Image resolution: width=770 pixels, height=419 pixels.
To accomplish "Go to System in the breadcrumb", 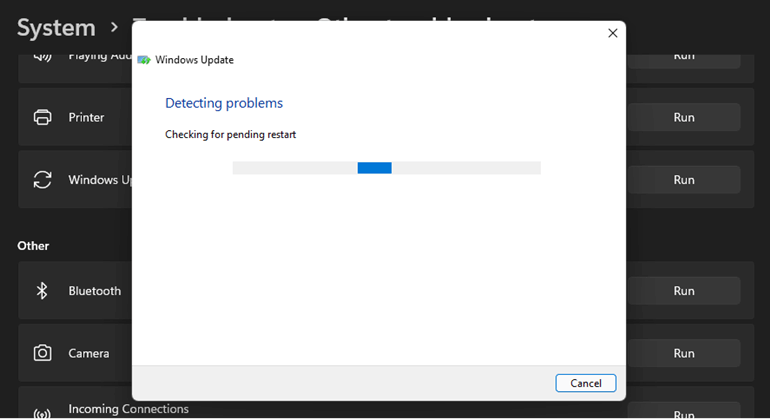I will [x=56, y=28].
